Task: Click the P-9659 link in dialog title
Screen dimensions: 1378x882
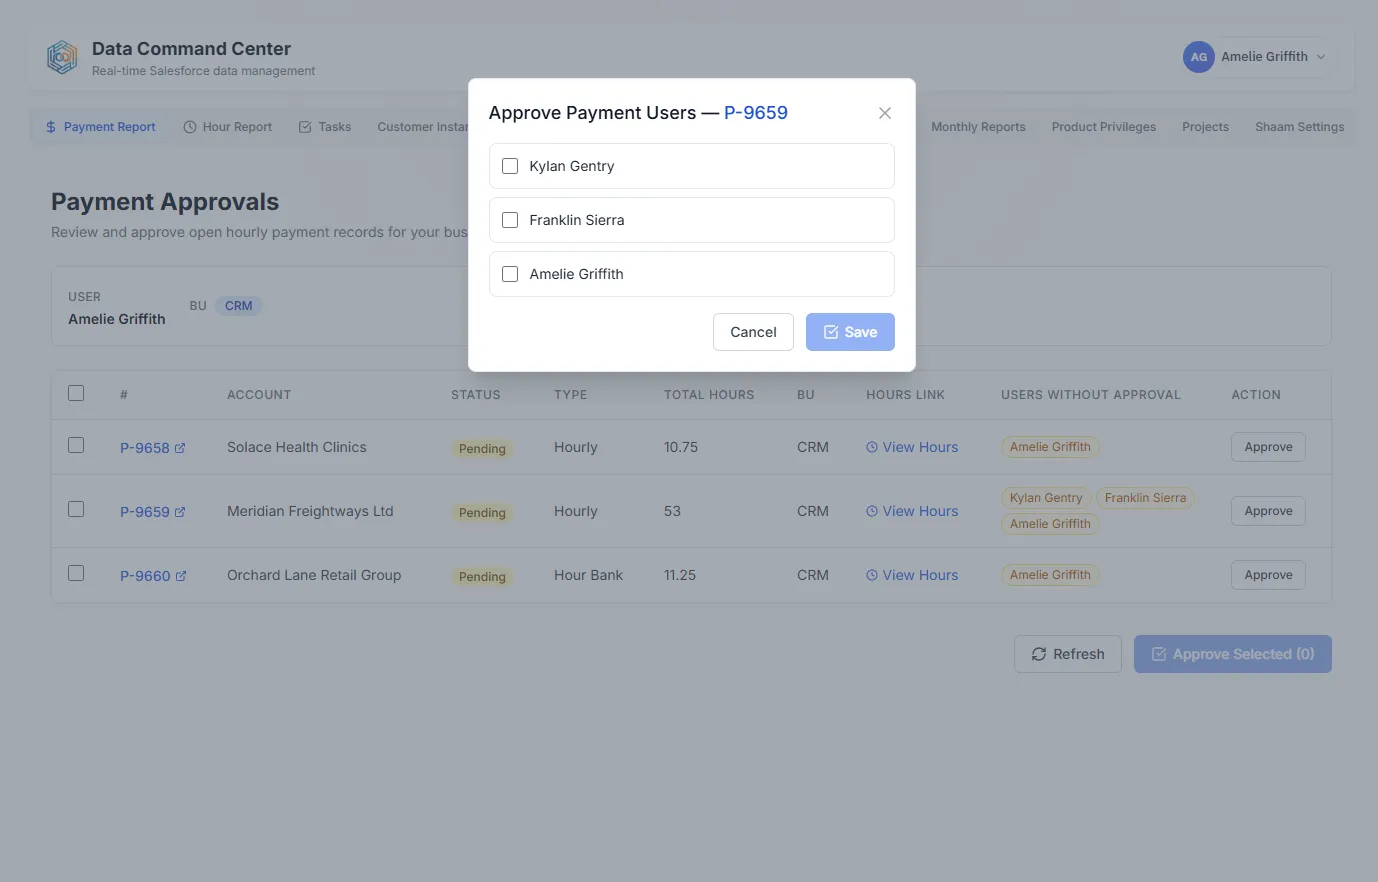Action: pos(756,113)
